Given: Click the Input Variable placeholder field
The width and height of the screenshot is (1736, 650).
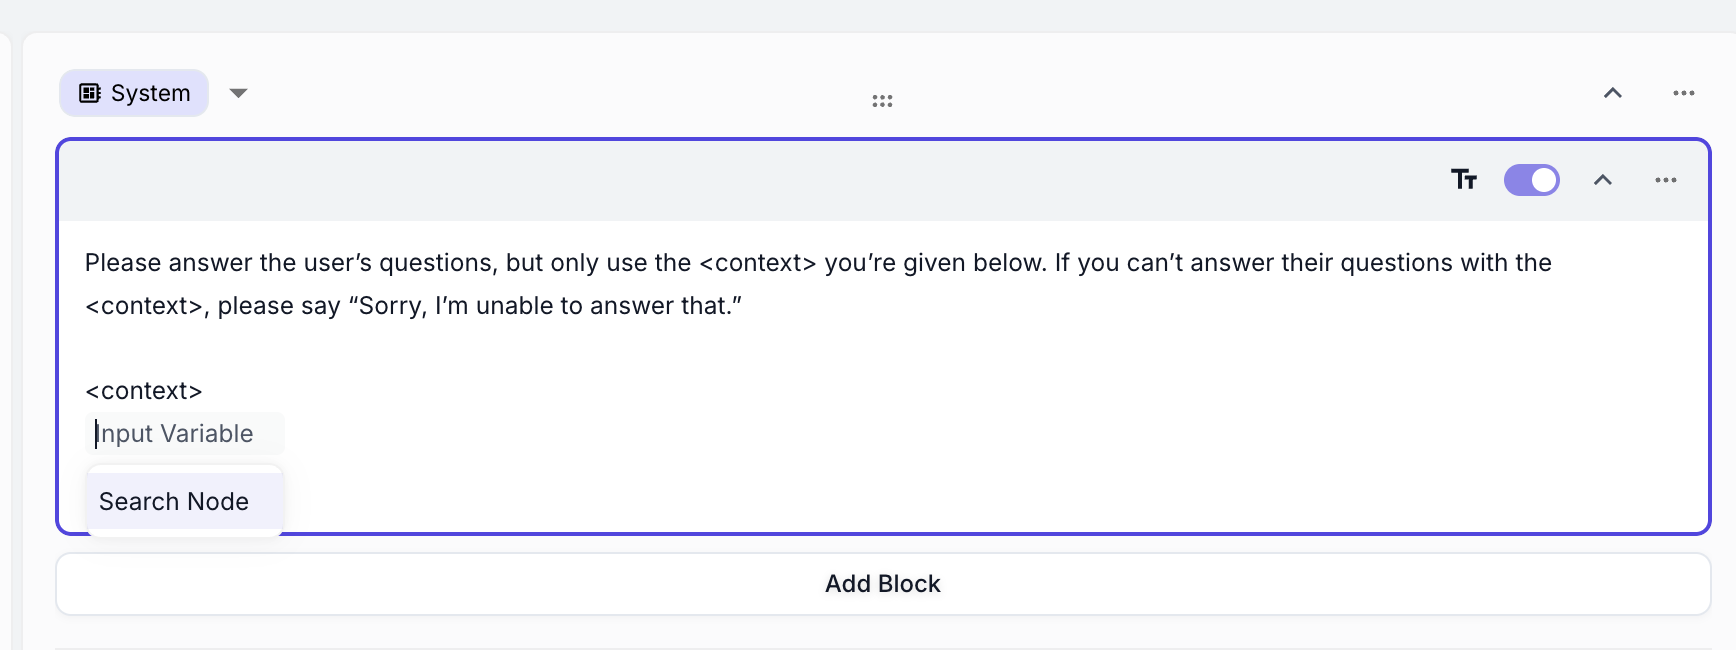Looking at the screenshot, I should [187, 433].
